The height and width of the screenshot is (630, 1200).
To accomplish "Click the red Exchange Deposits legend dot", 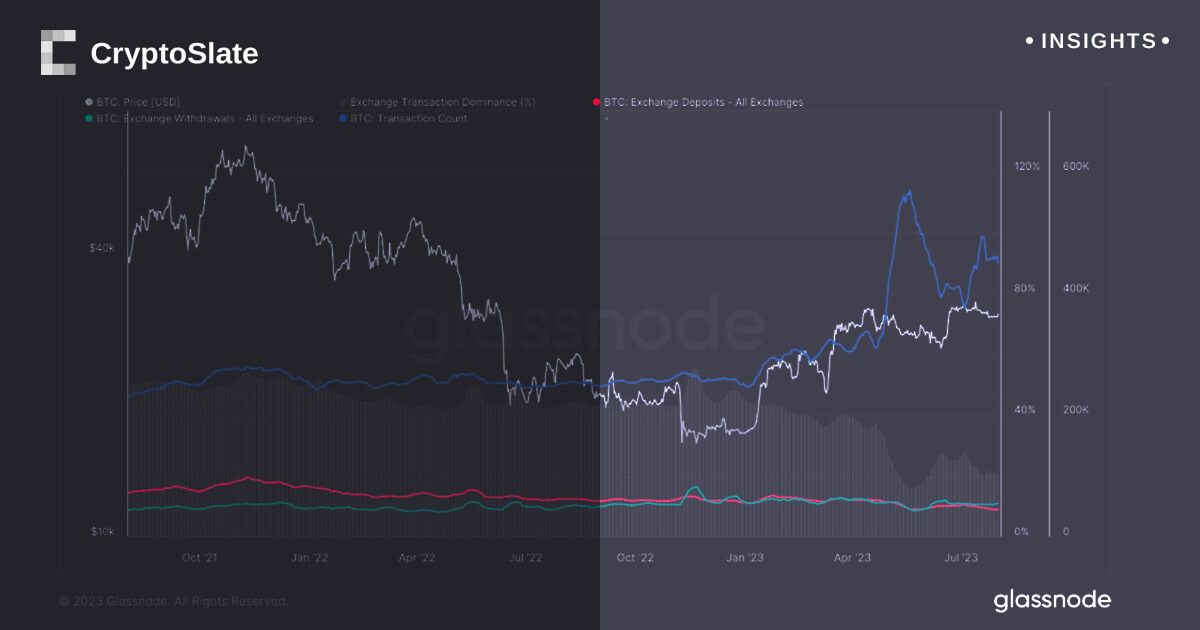I will (596, 102).
